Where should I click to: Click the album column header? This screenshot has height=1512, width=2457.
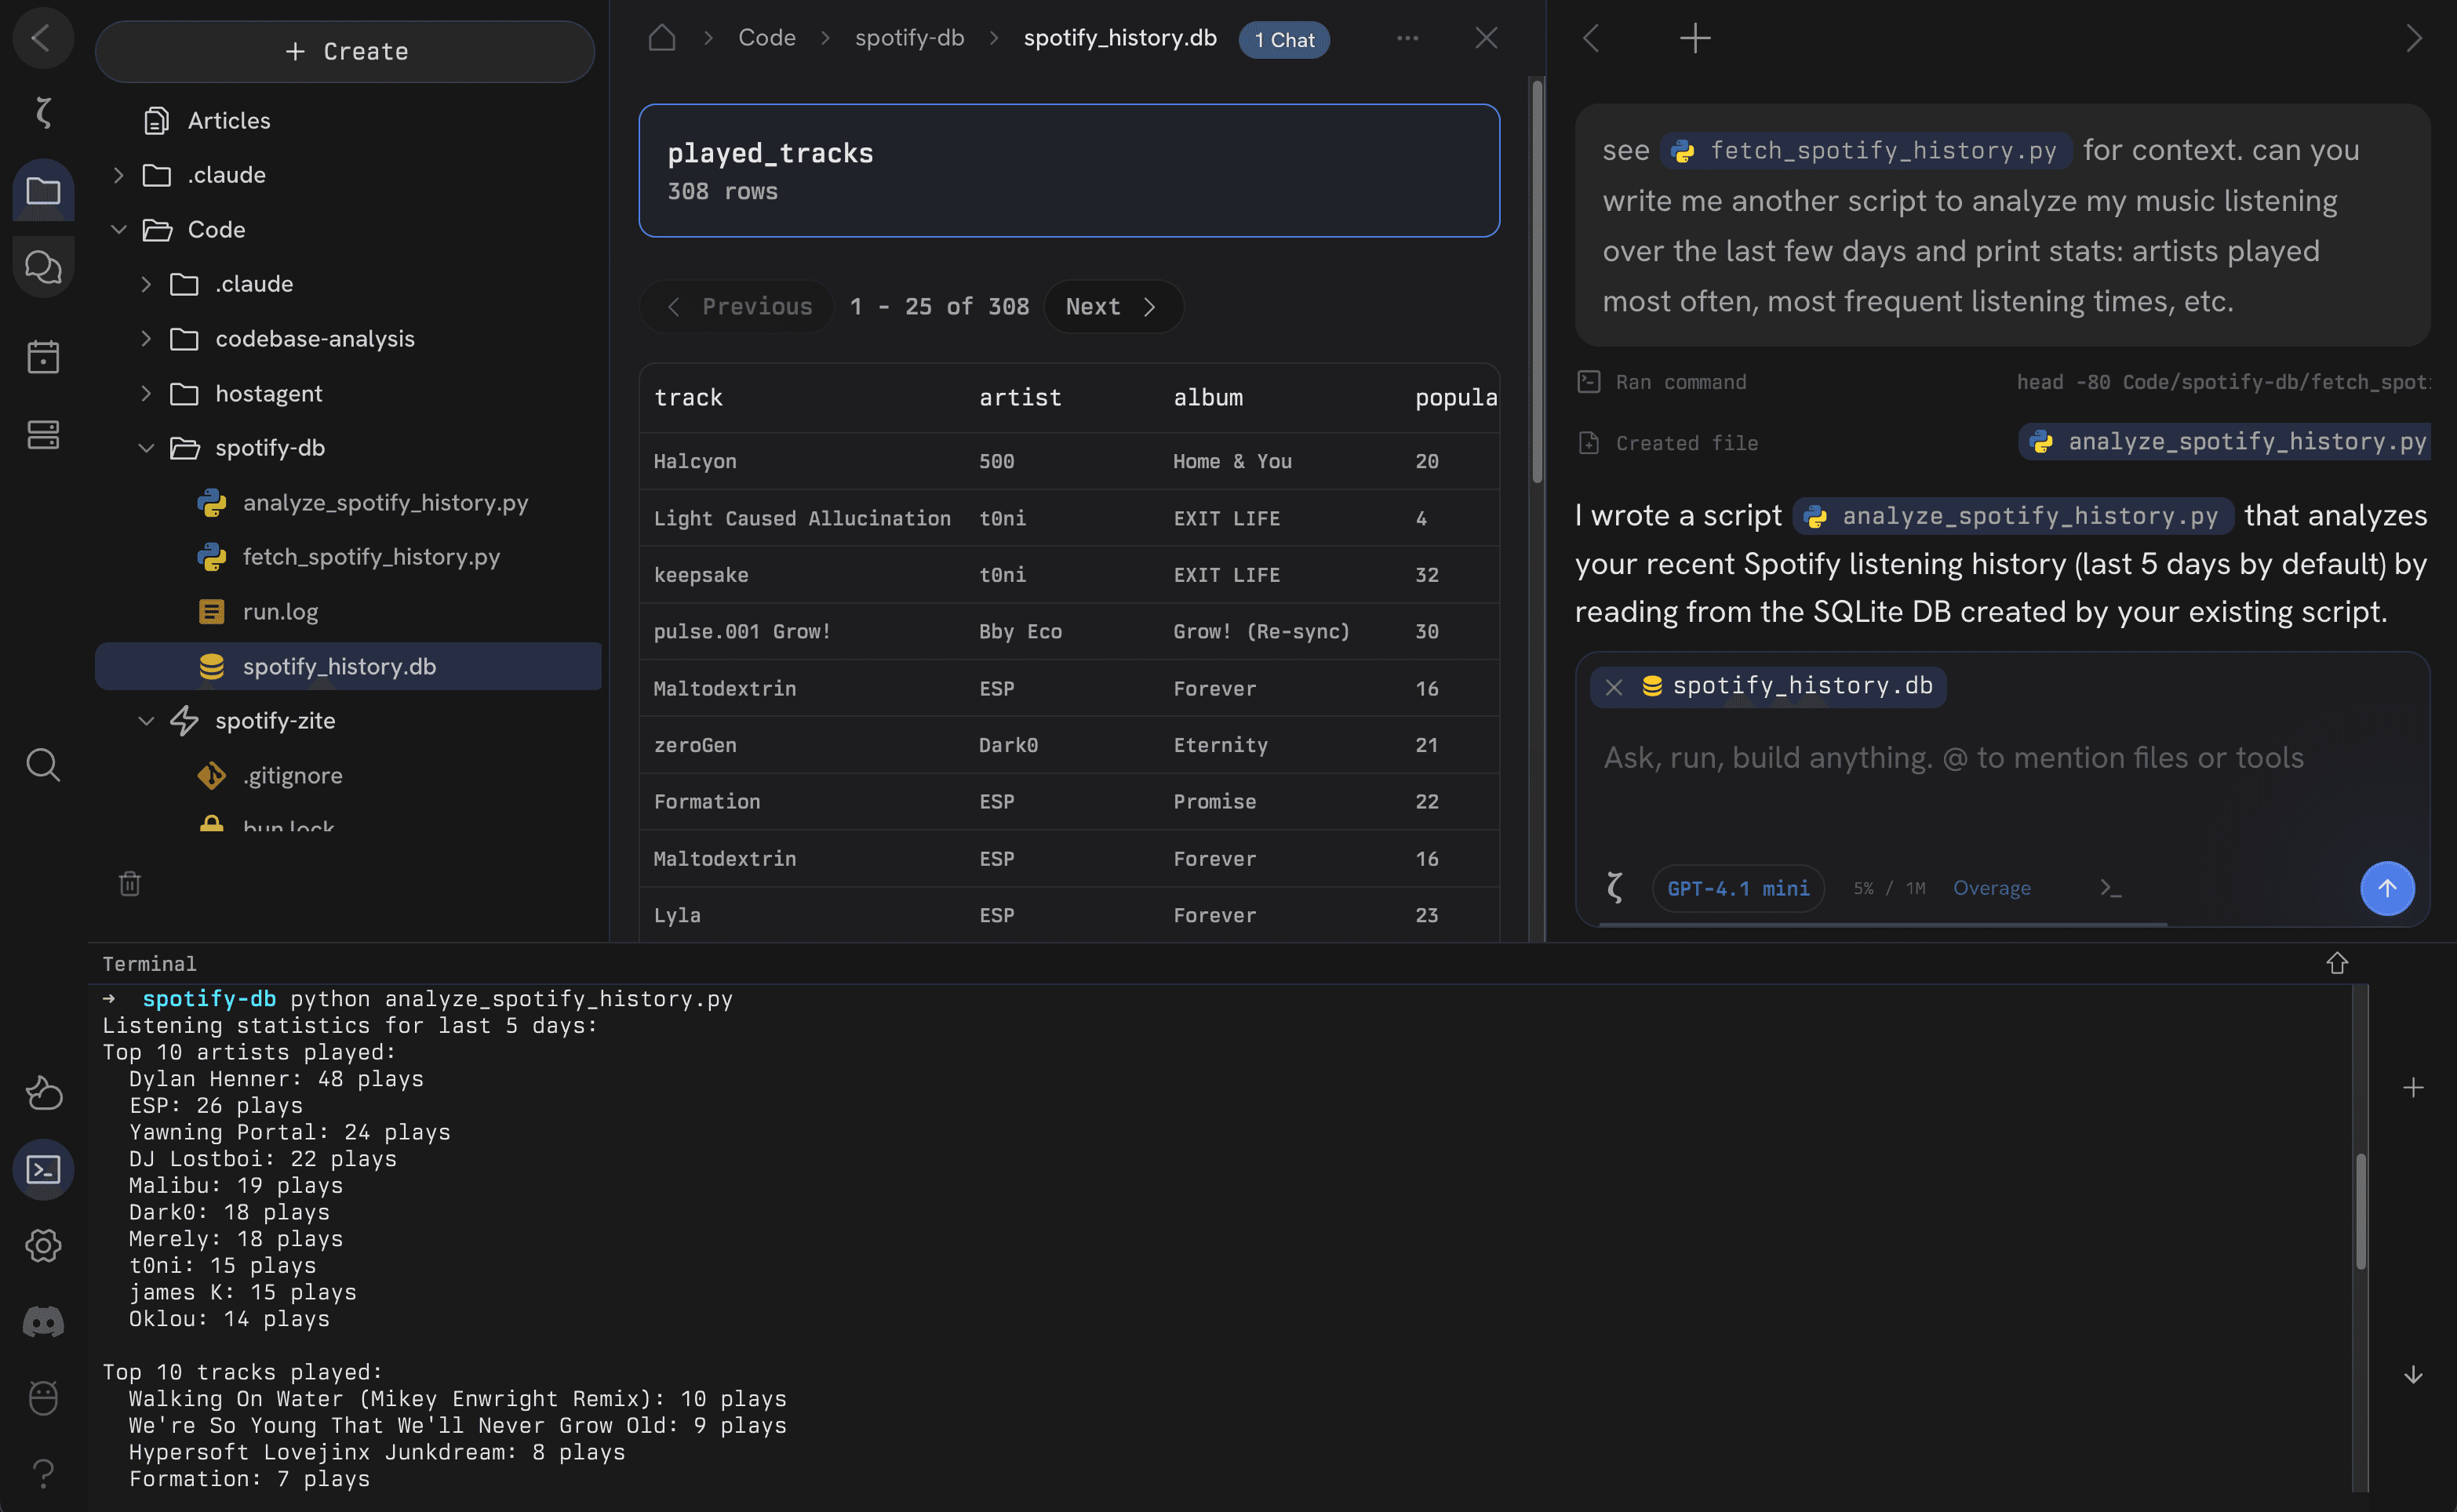(1208, 398)
